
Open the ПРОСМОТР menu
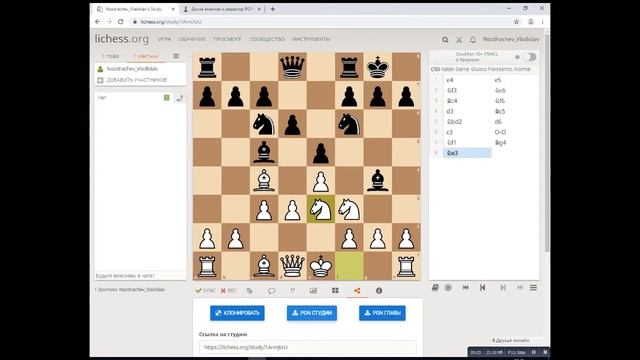227,39
